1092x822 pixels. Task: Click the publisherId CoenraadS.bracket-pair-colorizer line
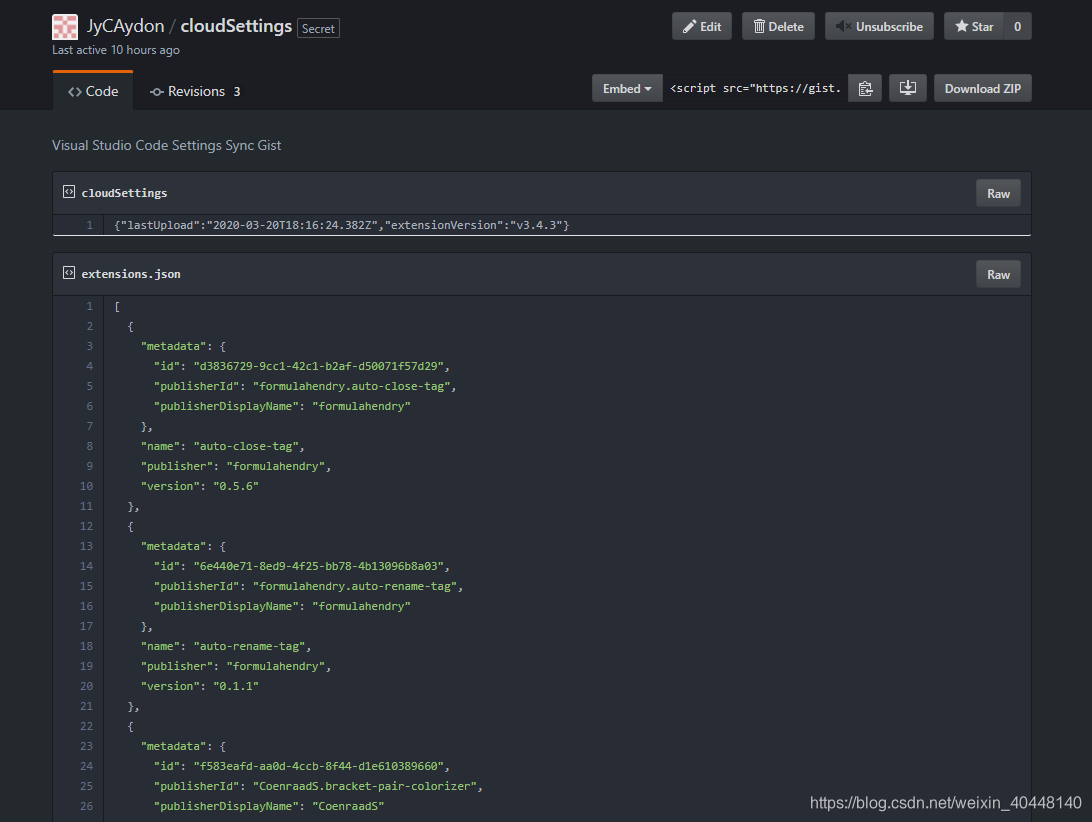coord(318,786)
